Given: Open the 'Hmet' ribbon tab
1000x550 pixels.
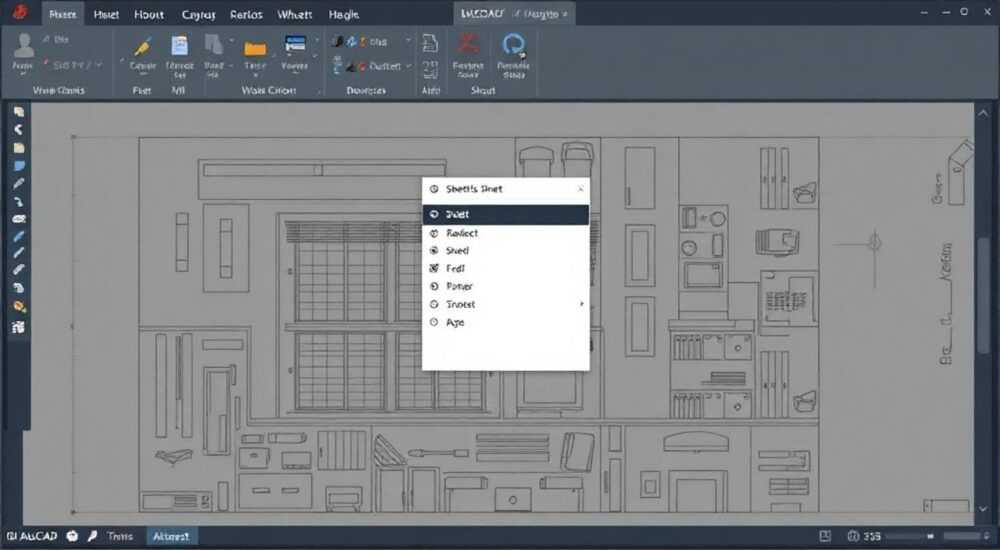Looking at the screenshot, I should [106, 14].
